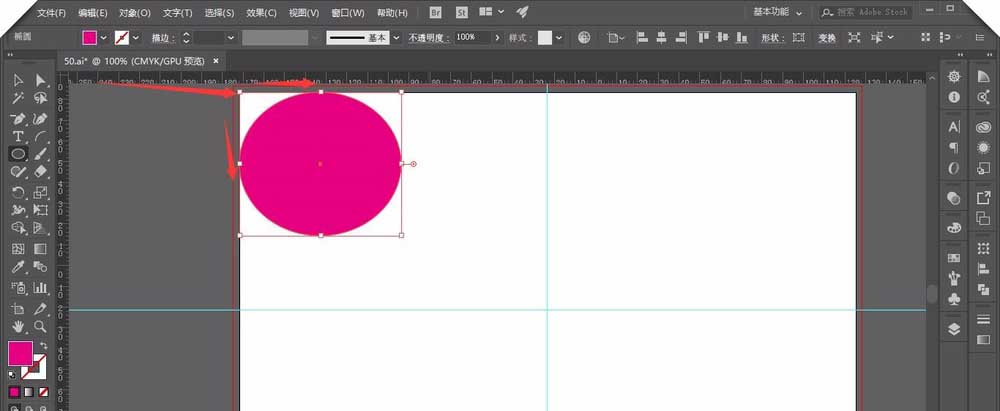1000x411 pixels.
Task: Open brush definition 基本 dropdown
Action: (x=397, y=38)
